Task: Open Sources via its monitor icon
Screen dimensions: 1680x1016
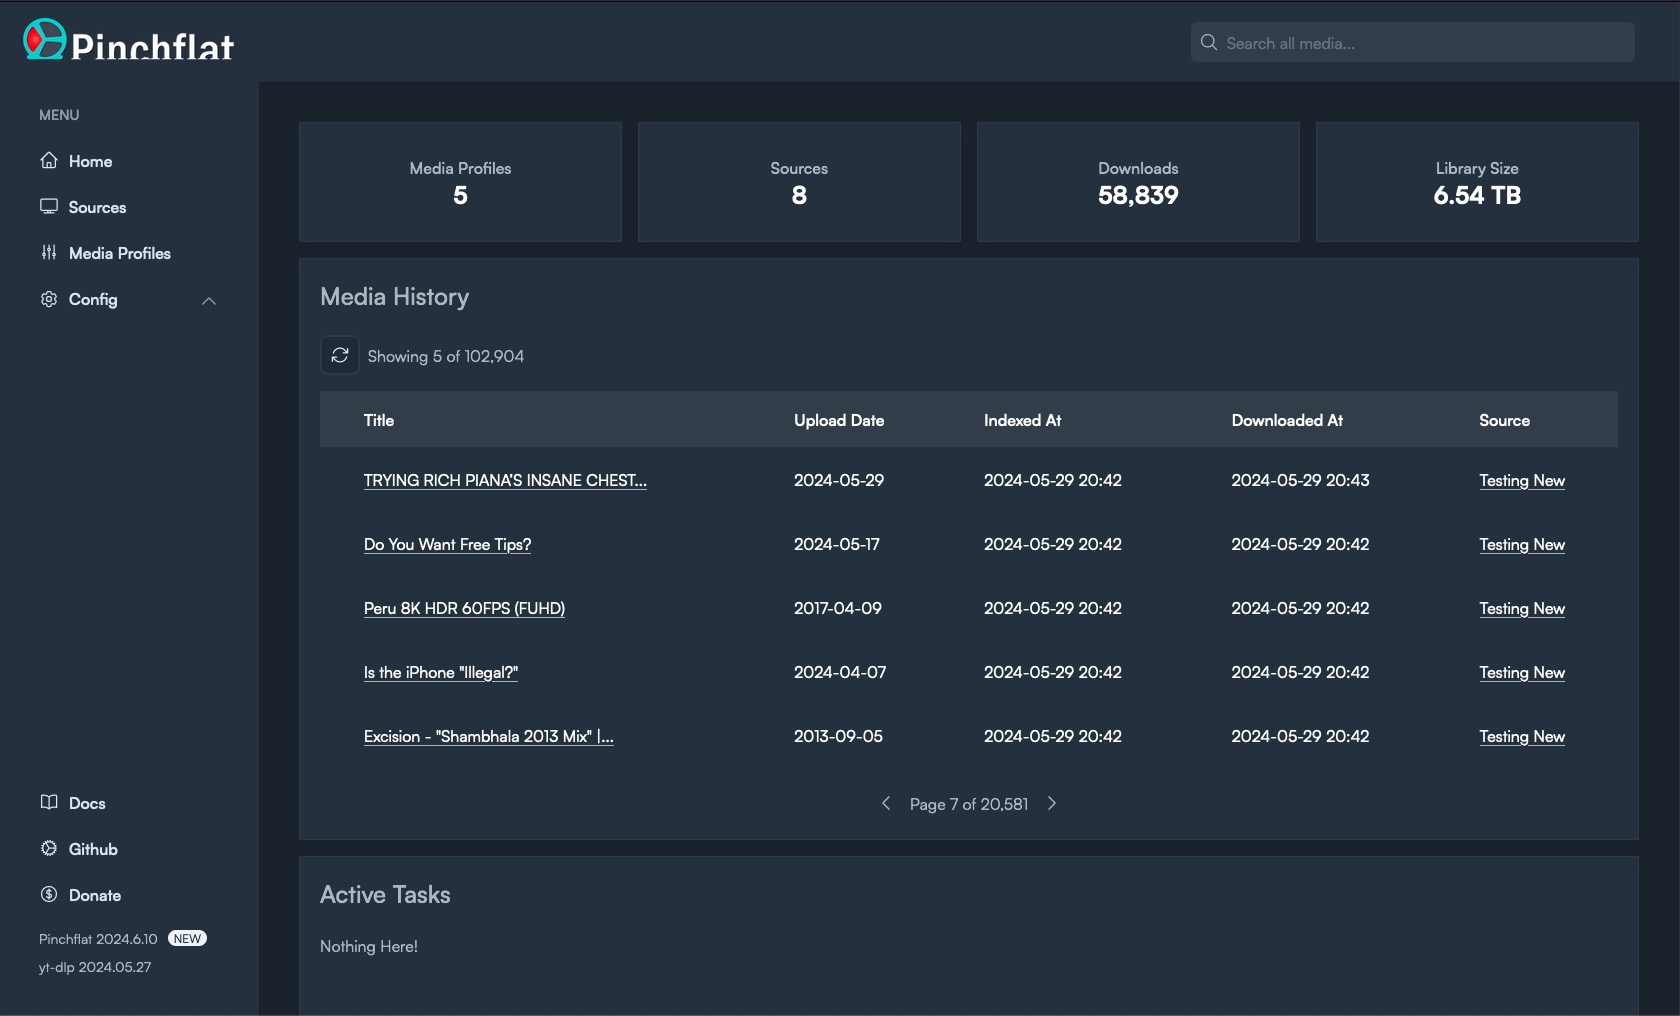Action: pyautogui.click(x=48, y=207)
